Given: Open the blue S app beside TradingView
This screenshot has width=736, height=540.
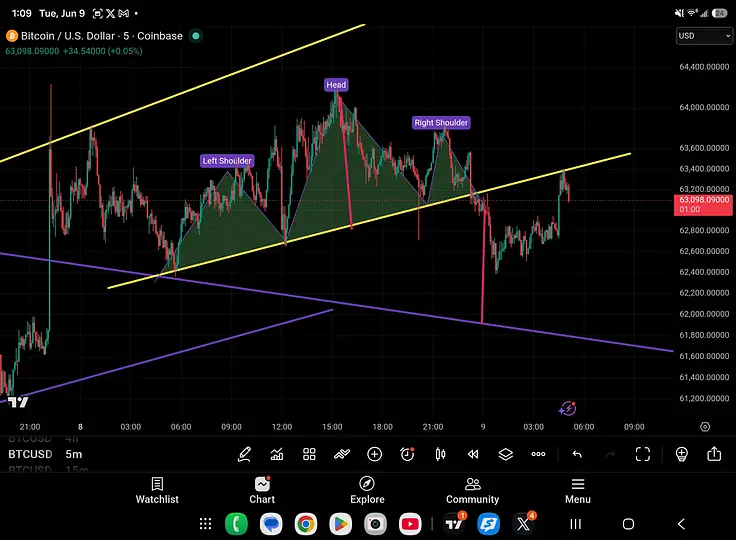Looking at the screenshot, I should pyautogui.click(x=489, y=524).
